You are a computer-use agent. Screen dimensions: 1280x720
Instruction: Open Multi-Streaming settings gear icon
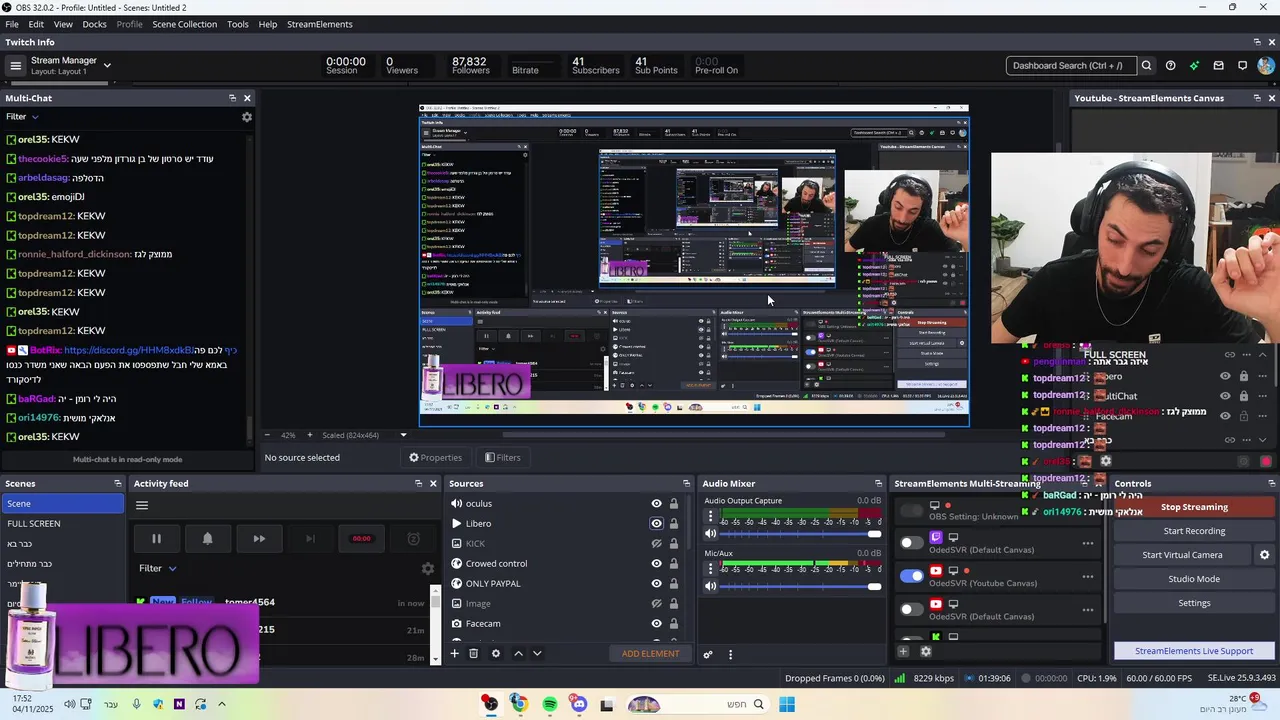[x=926, y=652]
